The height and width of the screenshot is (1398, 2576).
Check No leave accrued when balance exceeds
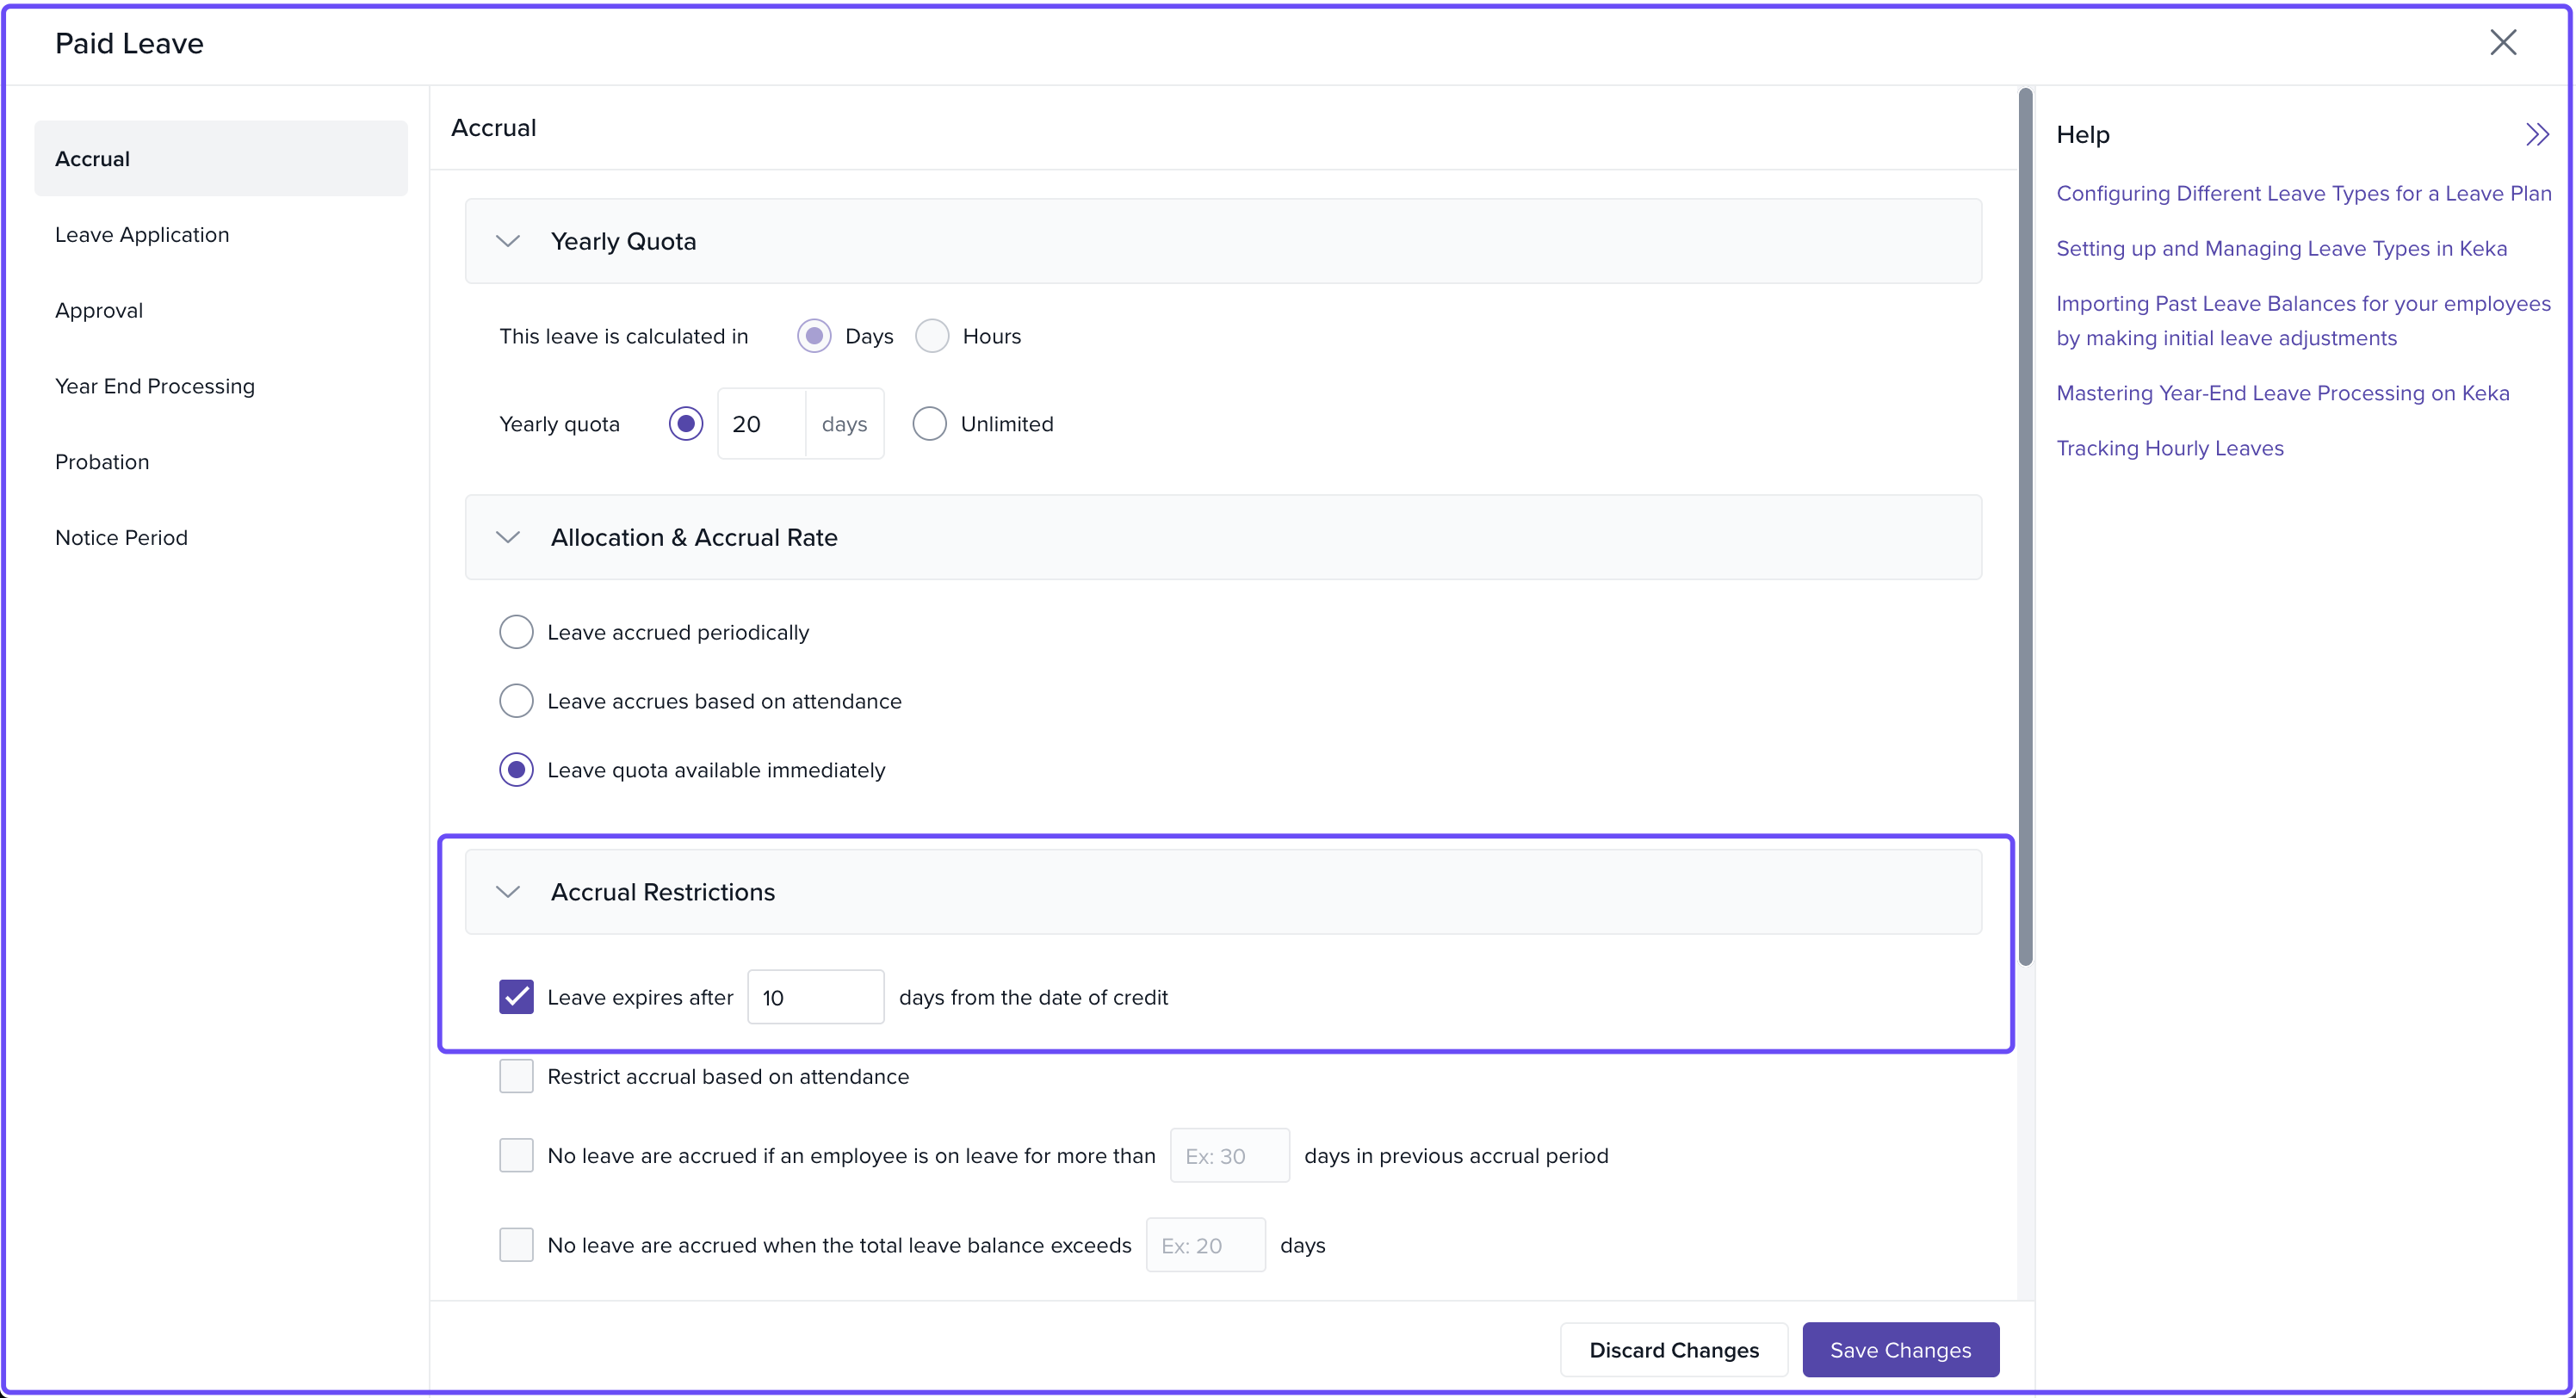pos(516,1245)
